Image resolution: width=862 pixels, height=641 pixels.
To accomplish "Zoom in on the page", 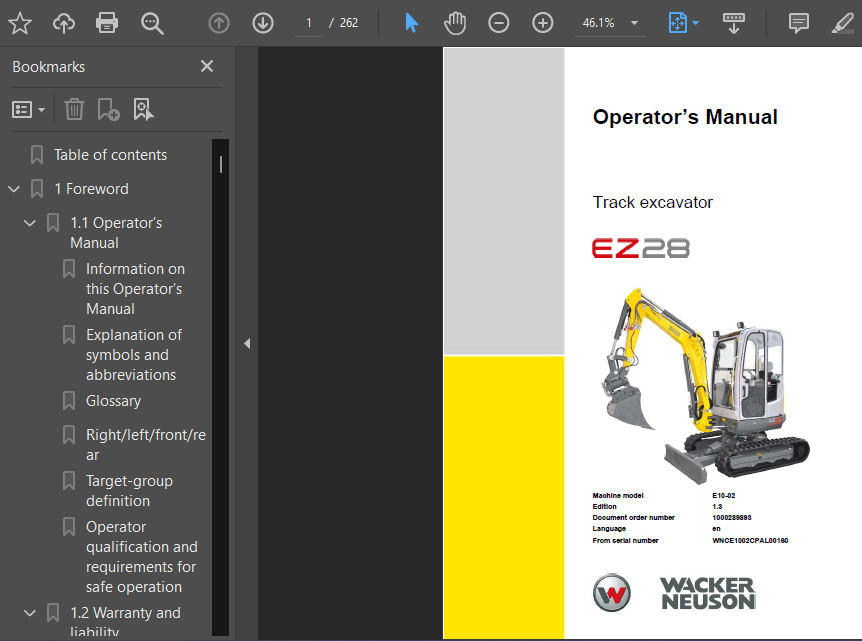I will (542, 22).
